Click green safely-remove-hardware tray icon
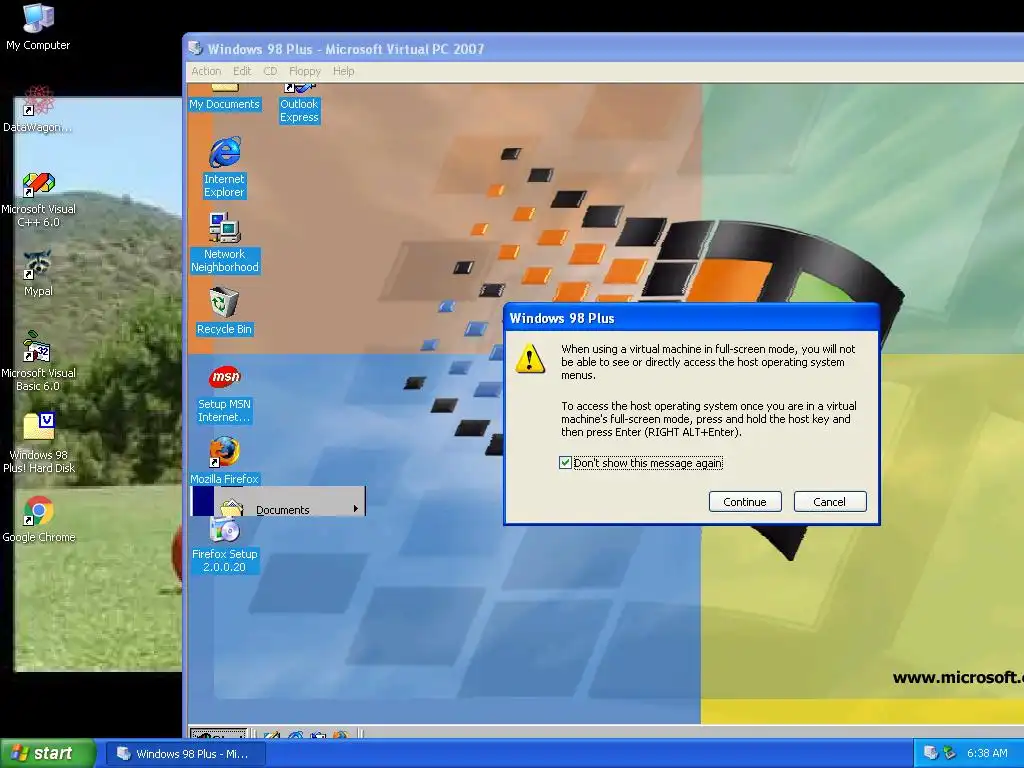This screenshot has width=1024, height=768. [x=950, y=753]
